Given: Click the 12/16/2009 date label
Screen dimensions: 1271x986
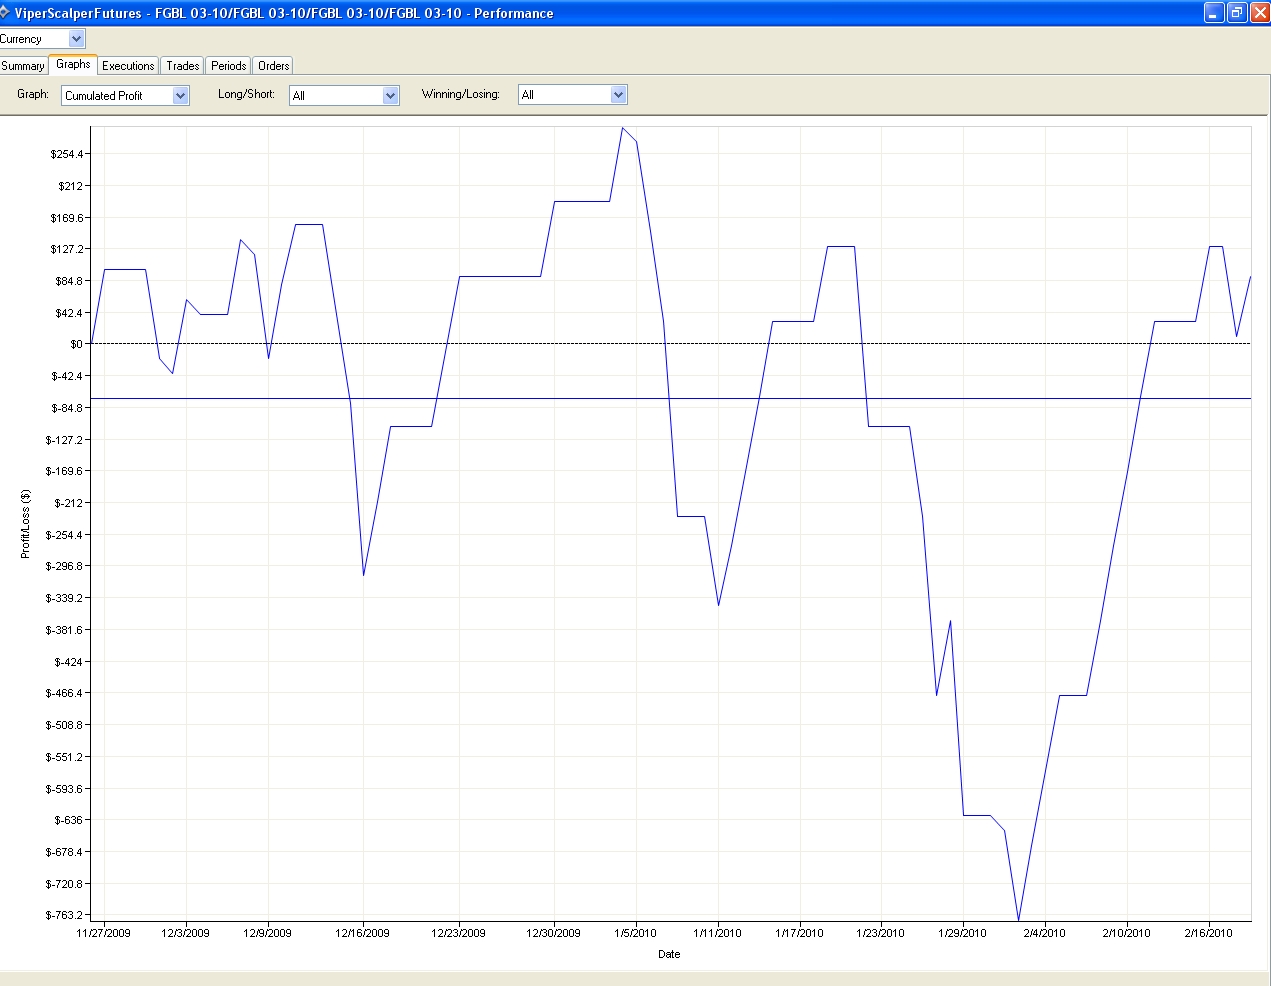Looking at the screenshot, I should (362, 933).
